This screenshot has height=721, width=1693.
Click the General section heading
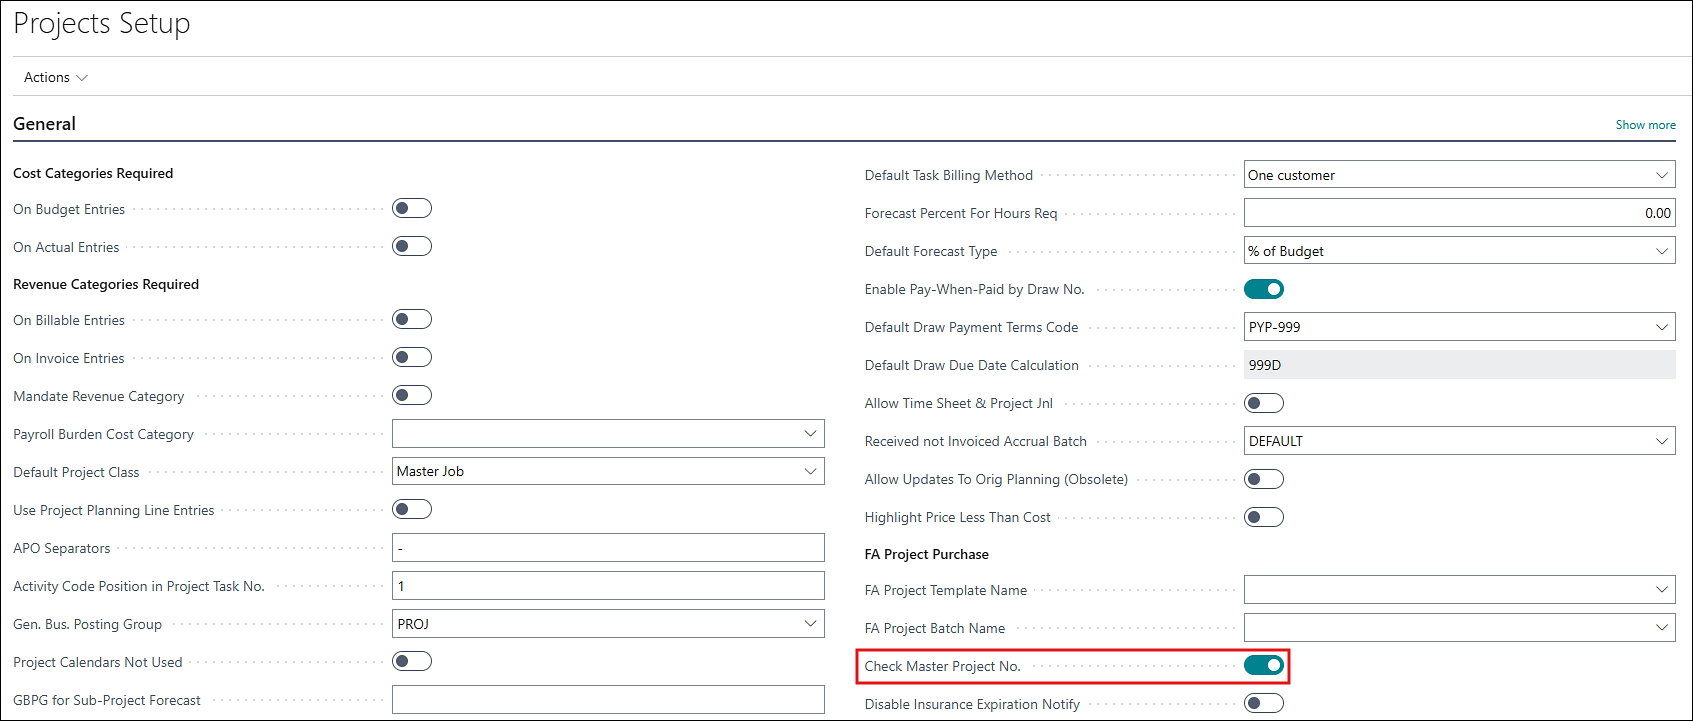(x=44, y=124)
